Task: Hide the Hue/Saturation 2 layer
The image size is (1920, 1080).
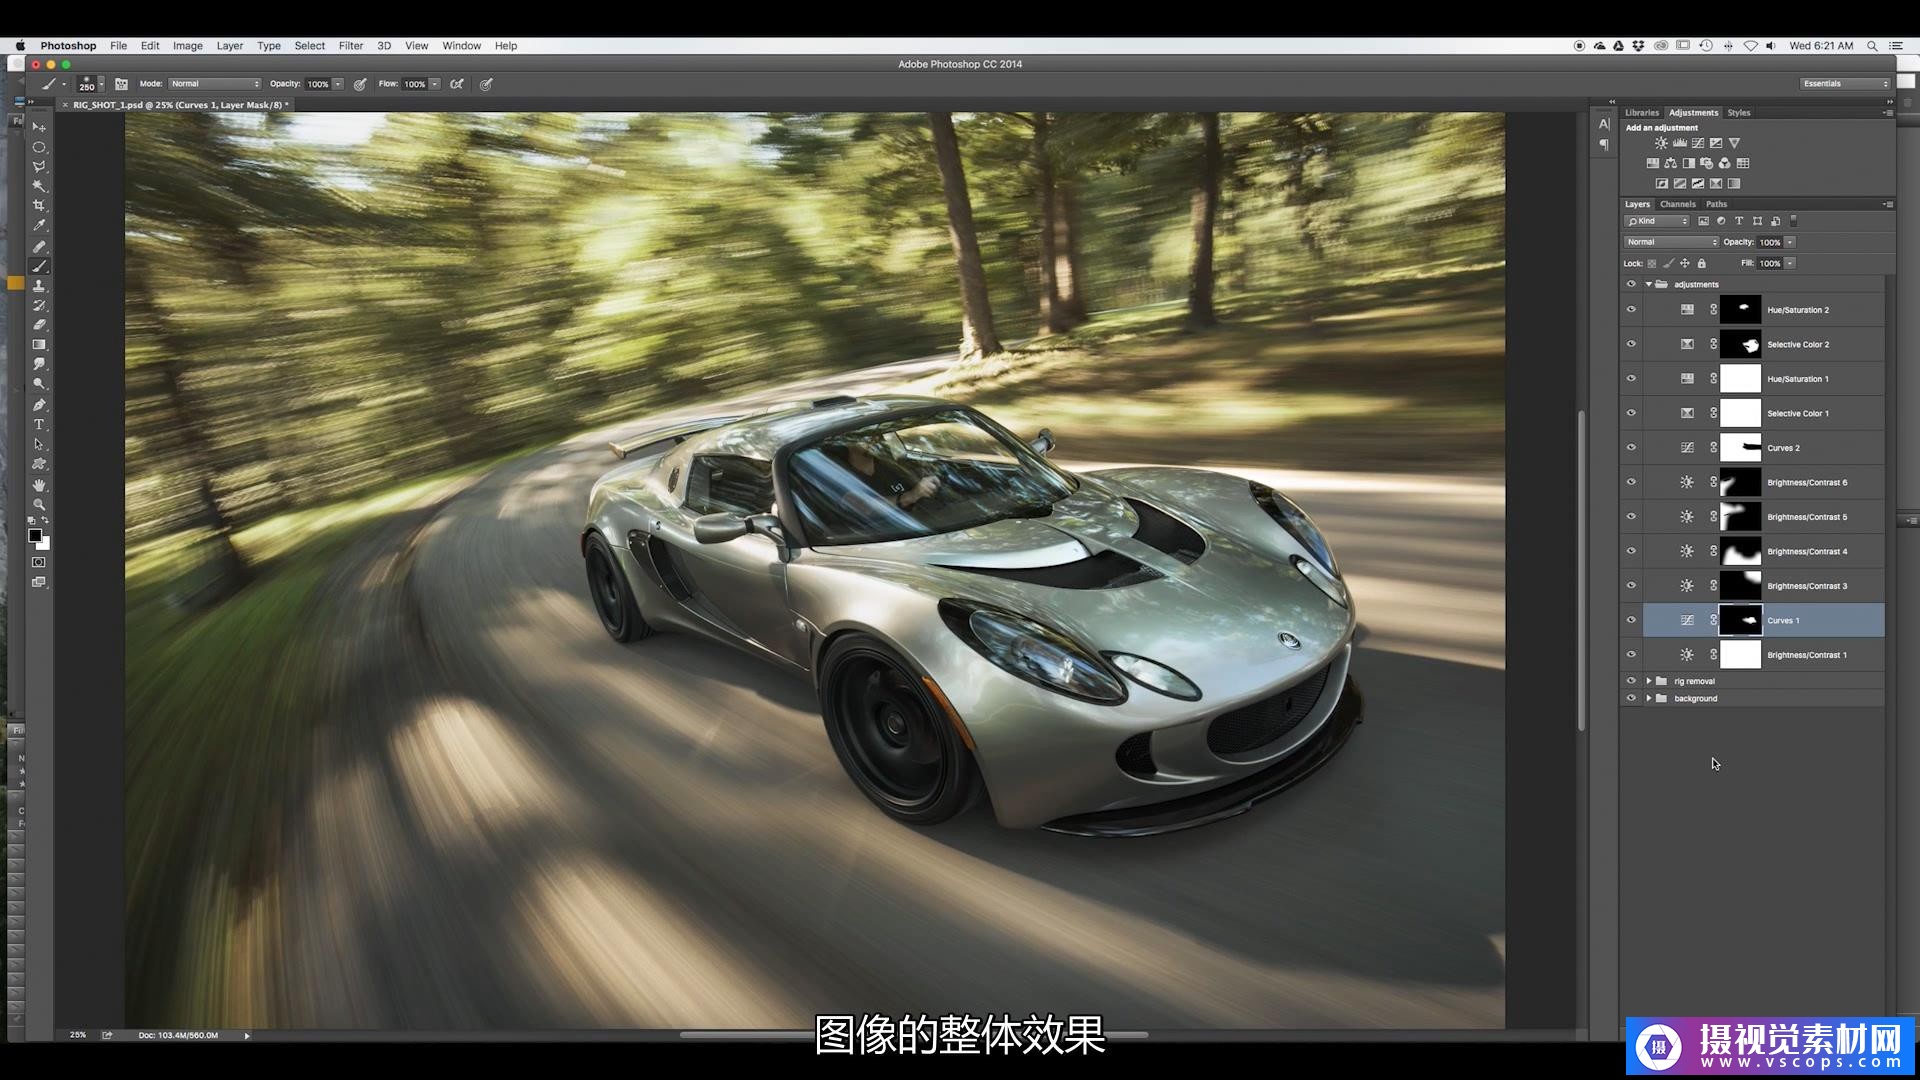Action: (x=1631, y=310)
